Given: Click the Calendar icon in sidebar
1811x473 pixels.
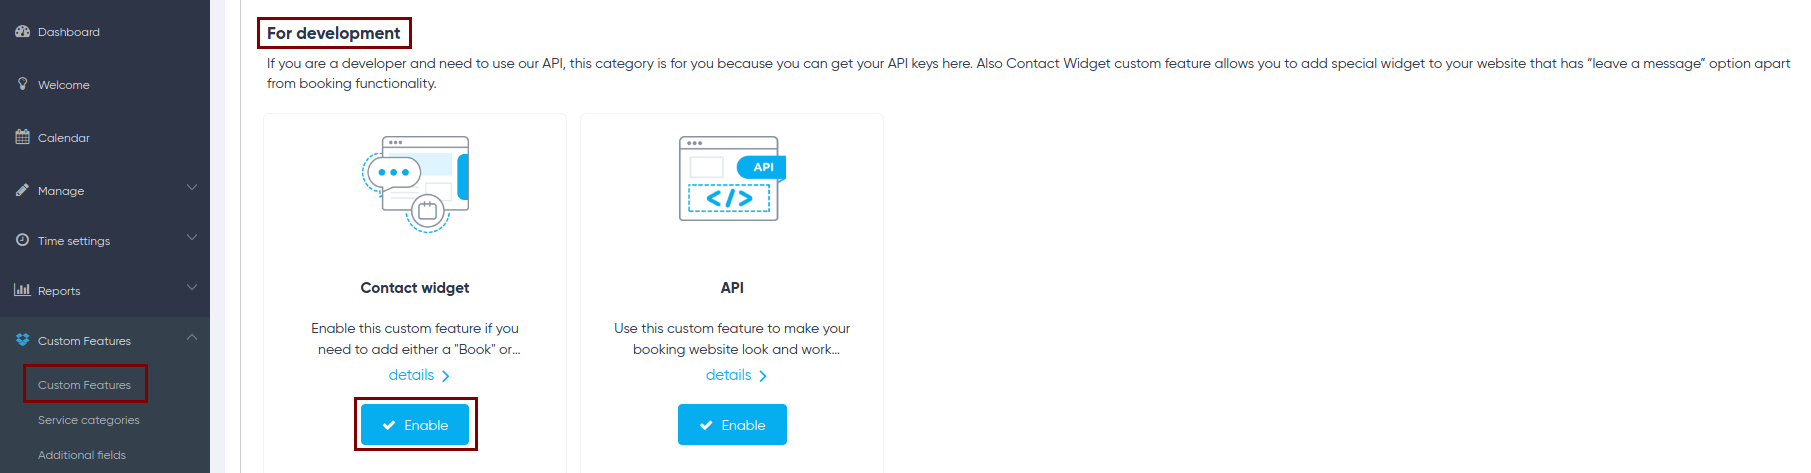Looking at the screenshot, I should 22,137.
